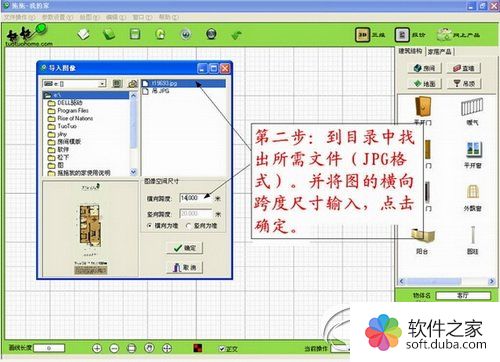Click the folder list scrollbar down arrow

point(133,172)
